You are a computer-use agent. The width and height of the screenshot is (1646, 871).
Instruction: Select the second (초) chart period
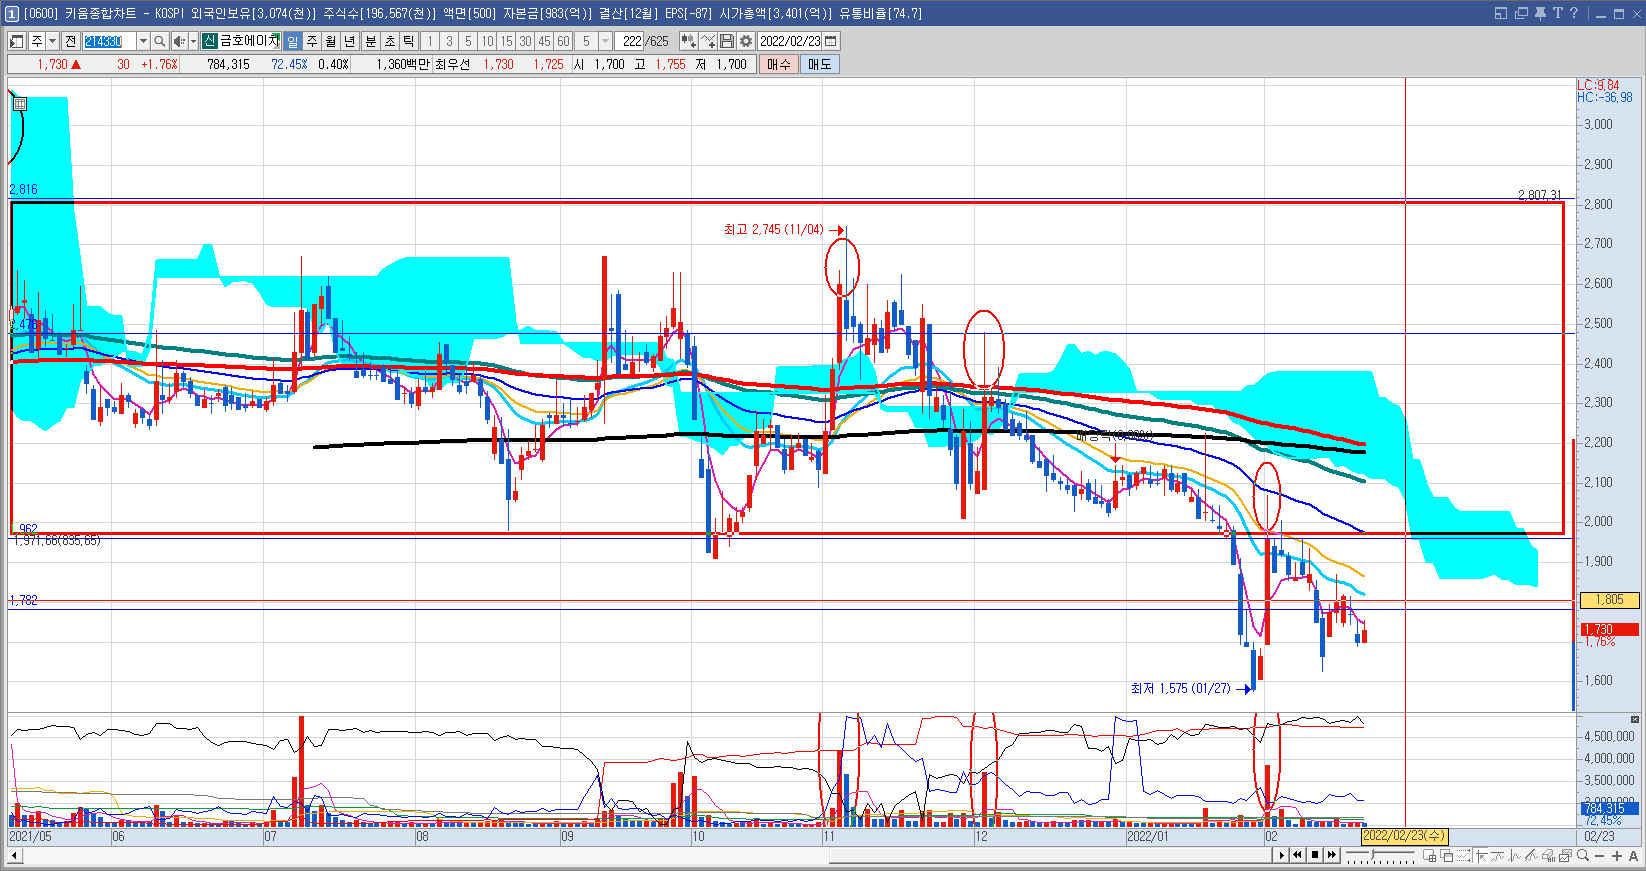(x=389, y=41)
